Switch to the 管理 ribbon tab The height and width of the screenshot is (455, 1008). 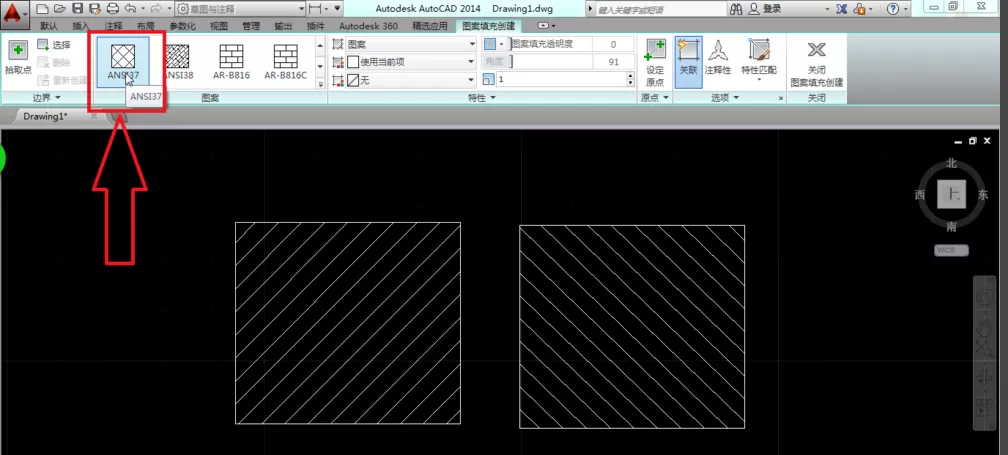click(251, 26)
